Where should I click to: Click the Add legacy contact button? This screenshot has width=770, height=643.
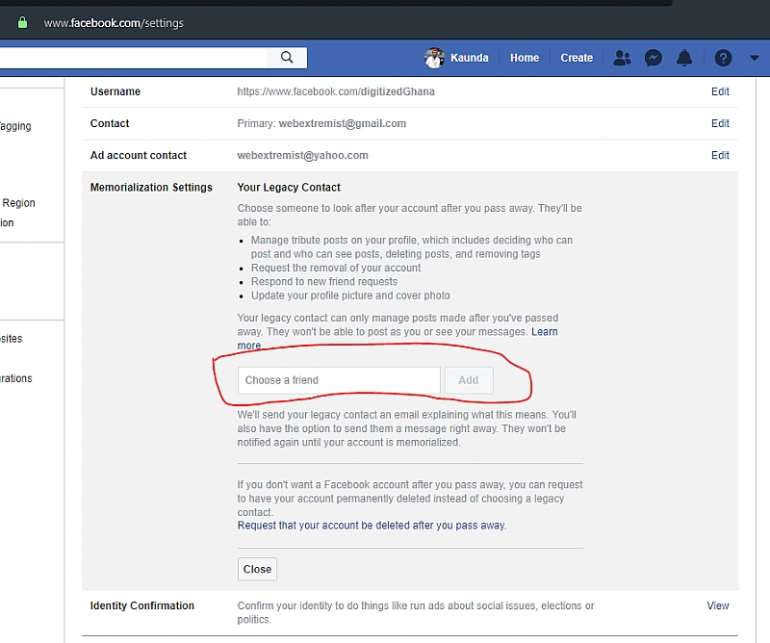click(468, 380)
